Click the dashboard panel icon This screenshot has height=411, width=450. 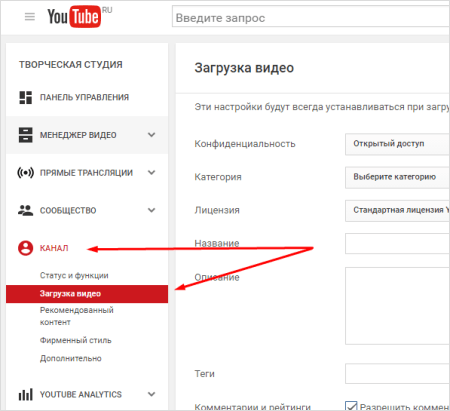pos(26,97)
